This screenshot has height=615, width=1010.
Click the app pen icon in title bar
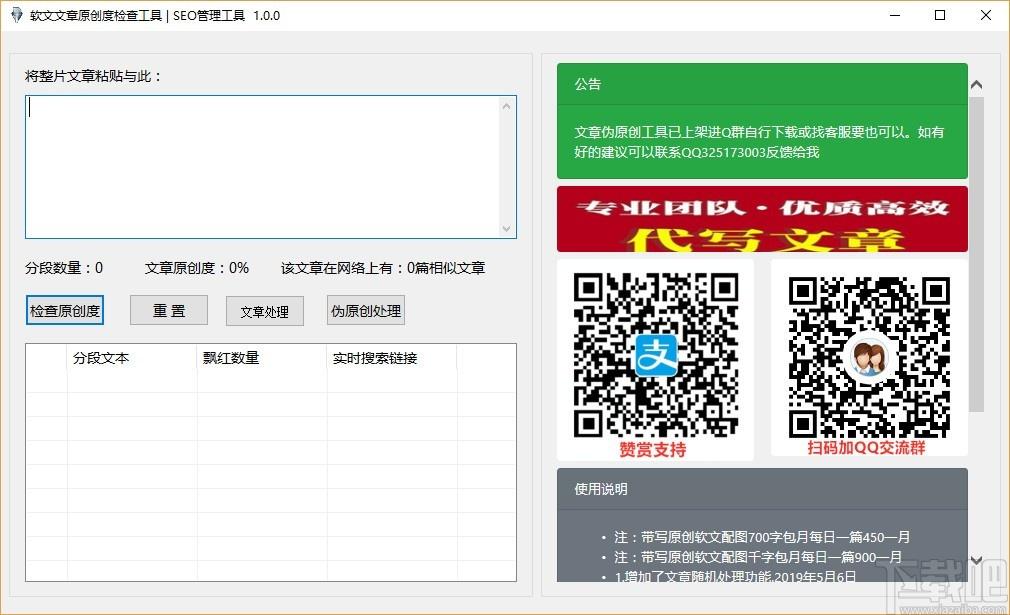(x=16, y=15)
